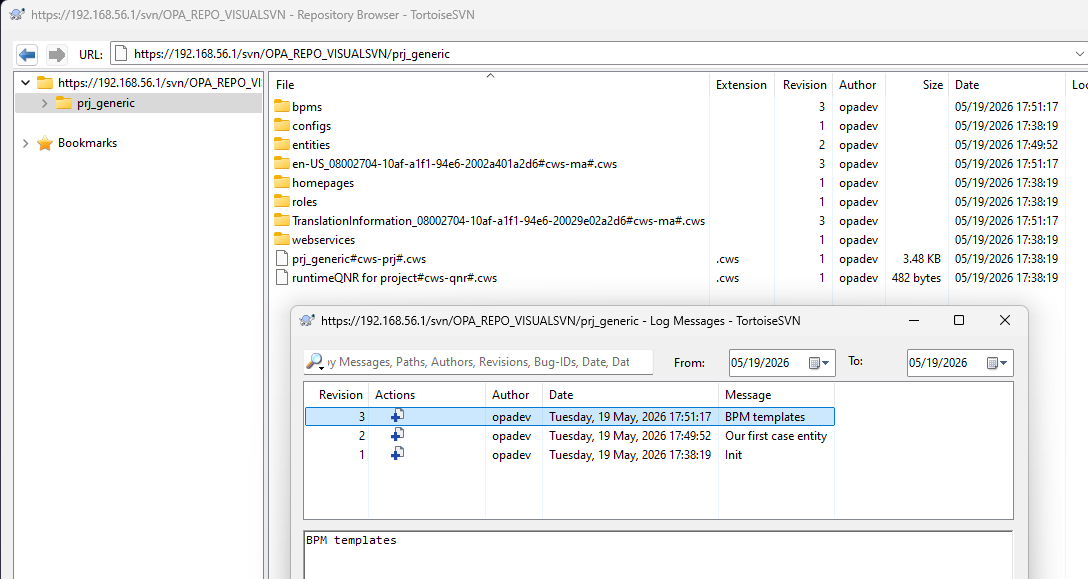1088x579 pixels.
Task: Click the page icon in URL field
Action: pos(121,53)
